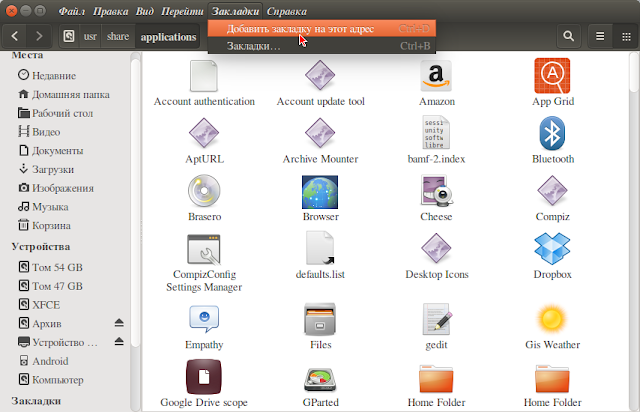Open the Перейти menu
The width and height of the screenshot is (640, 412).
(182, 11)
